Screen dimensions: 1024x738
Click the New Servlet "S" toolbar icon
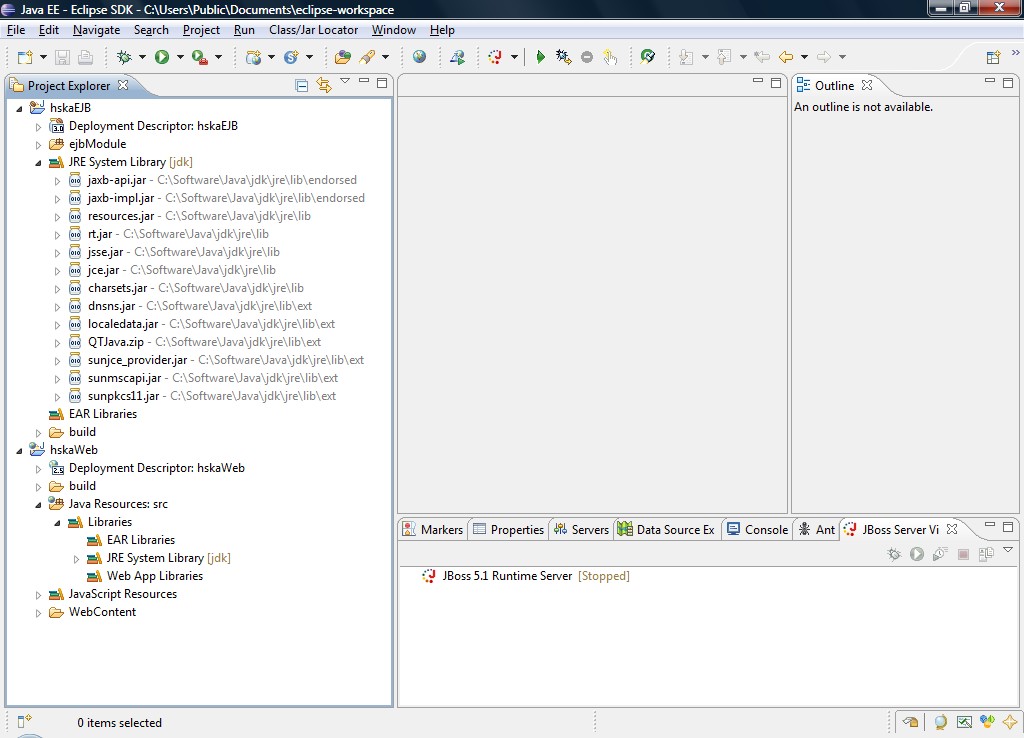tap(291, 57)
